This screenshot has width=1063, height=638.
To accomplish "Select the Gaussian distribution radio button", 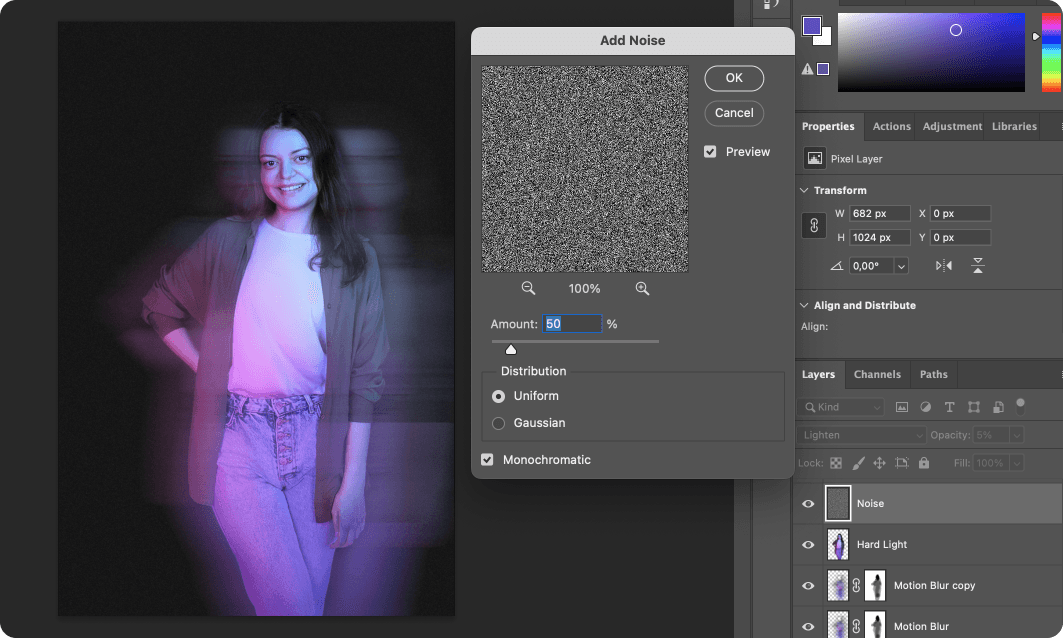I will [498, 422].
